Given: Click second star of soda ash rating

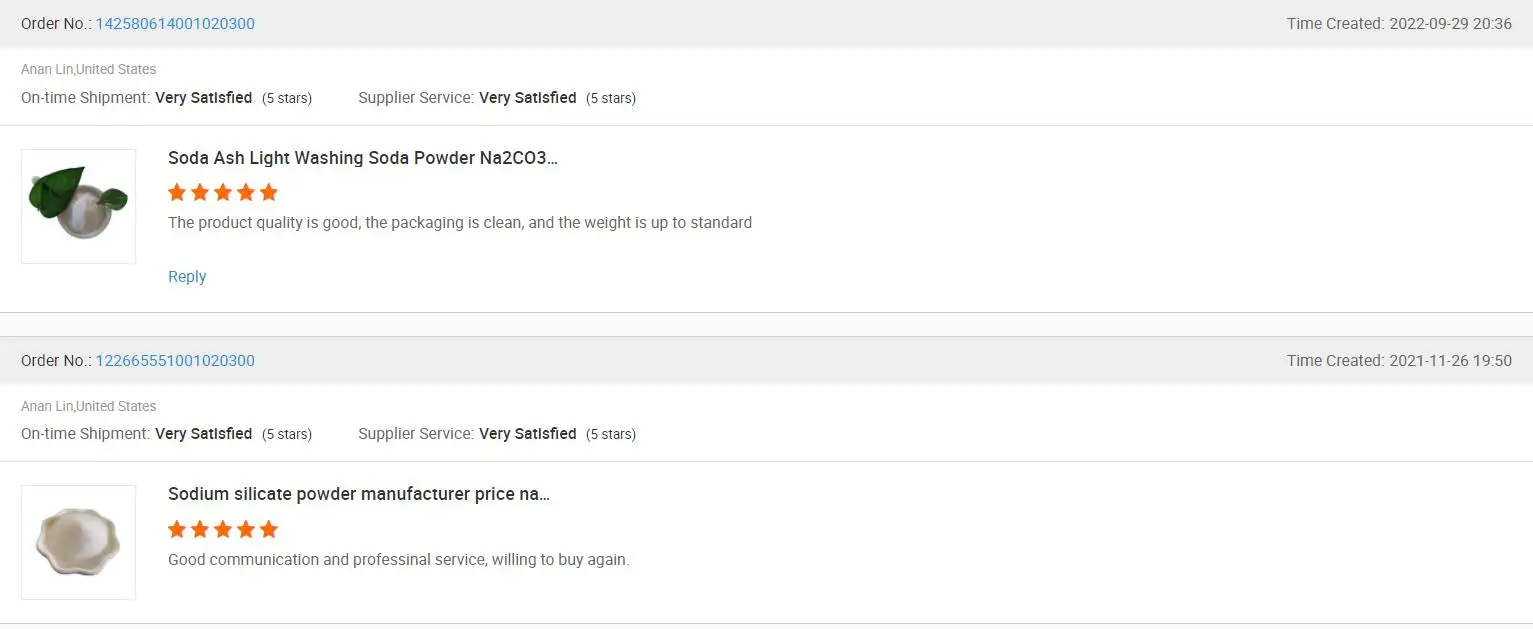Looking at the screenshot, I should [x=200, y=192].
